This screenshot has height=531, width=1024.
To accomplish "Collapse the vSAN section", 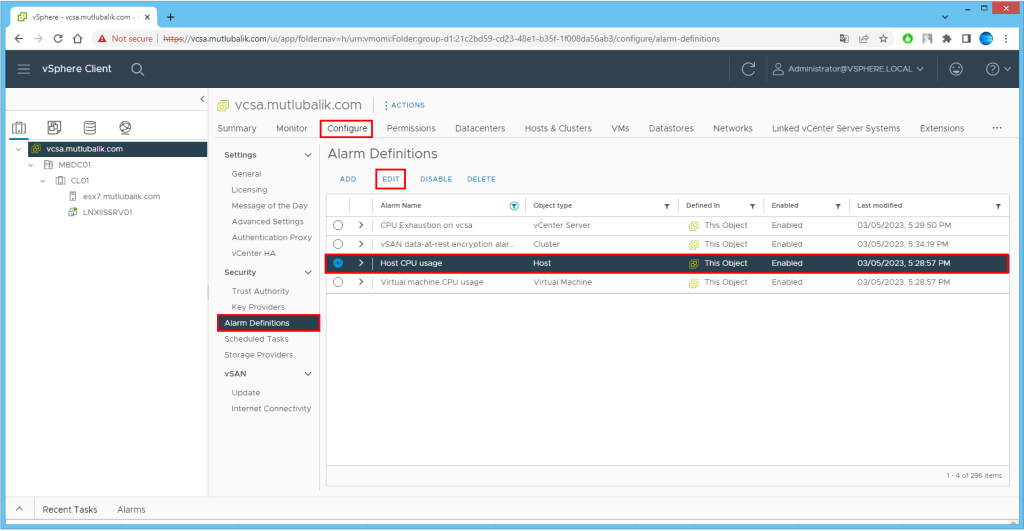I will pos(308,374).
